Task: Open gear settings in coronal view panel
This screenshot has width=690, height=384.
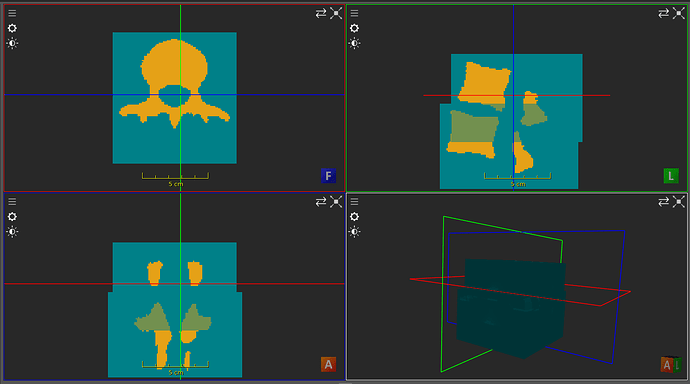Action: point(12,216)
